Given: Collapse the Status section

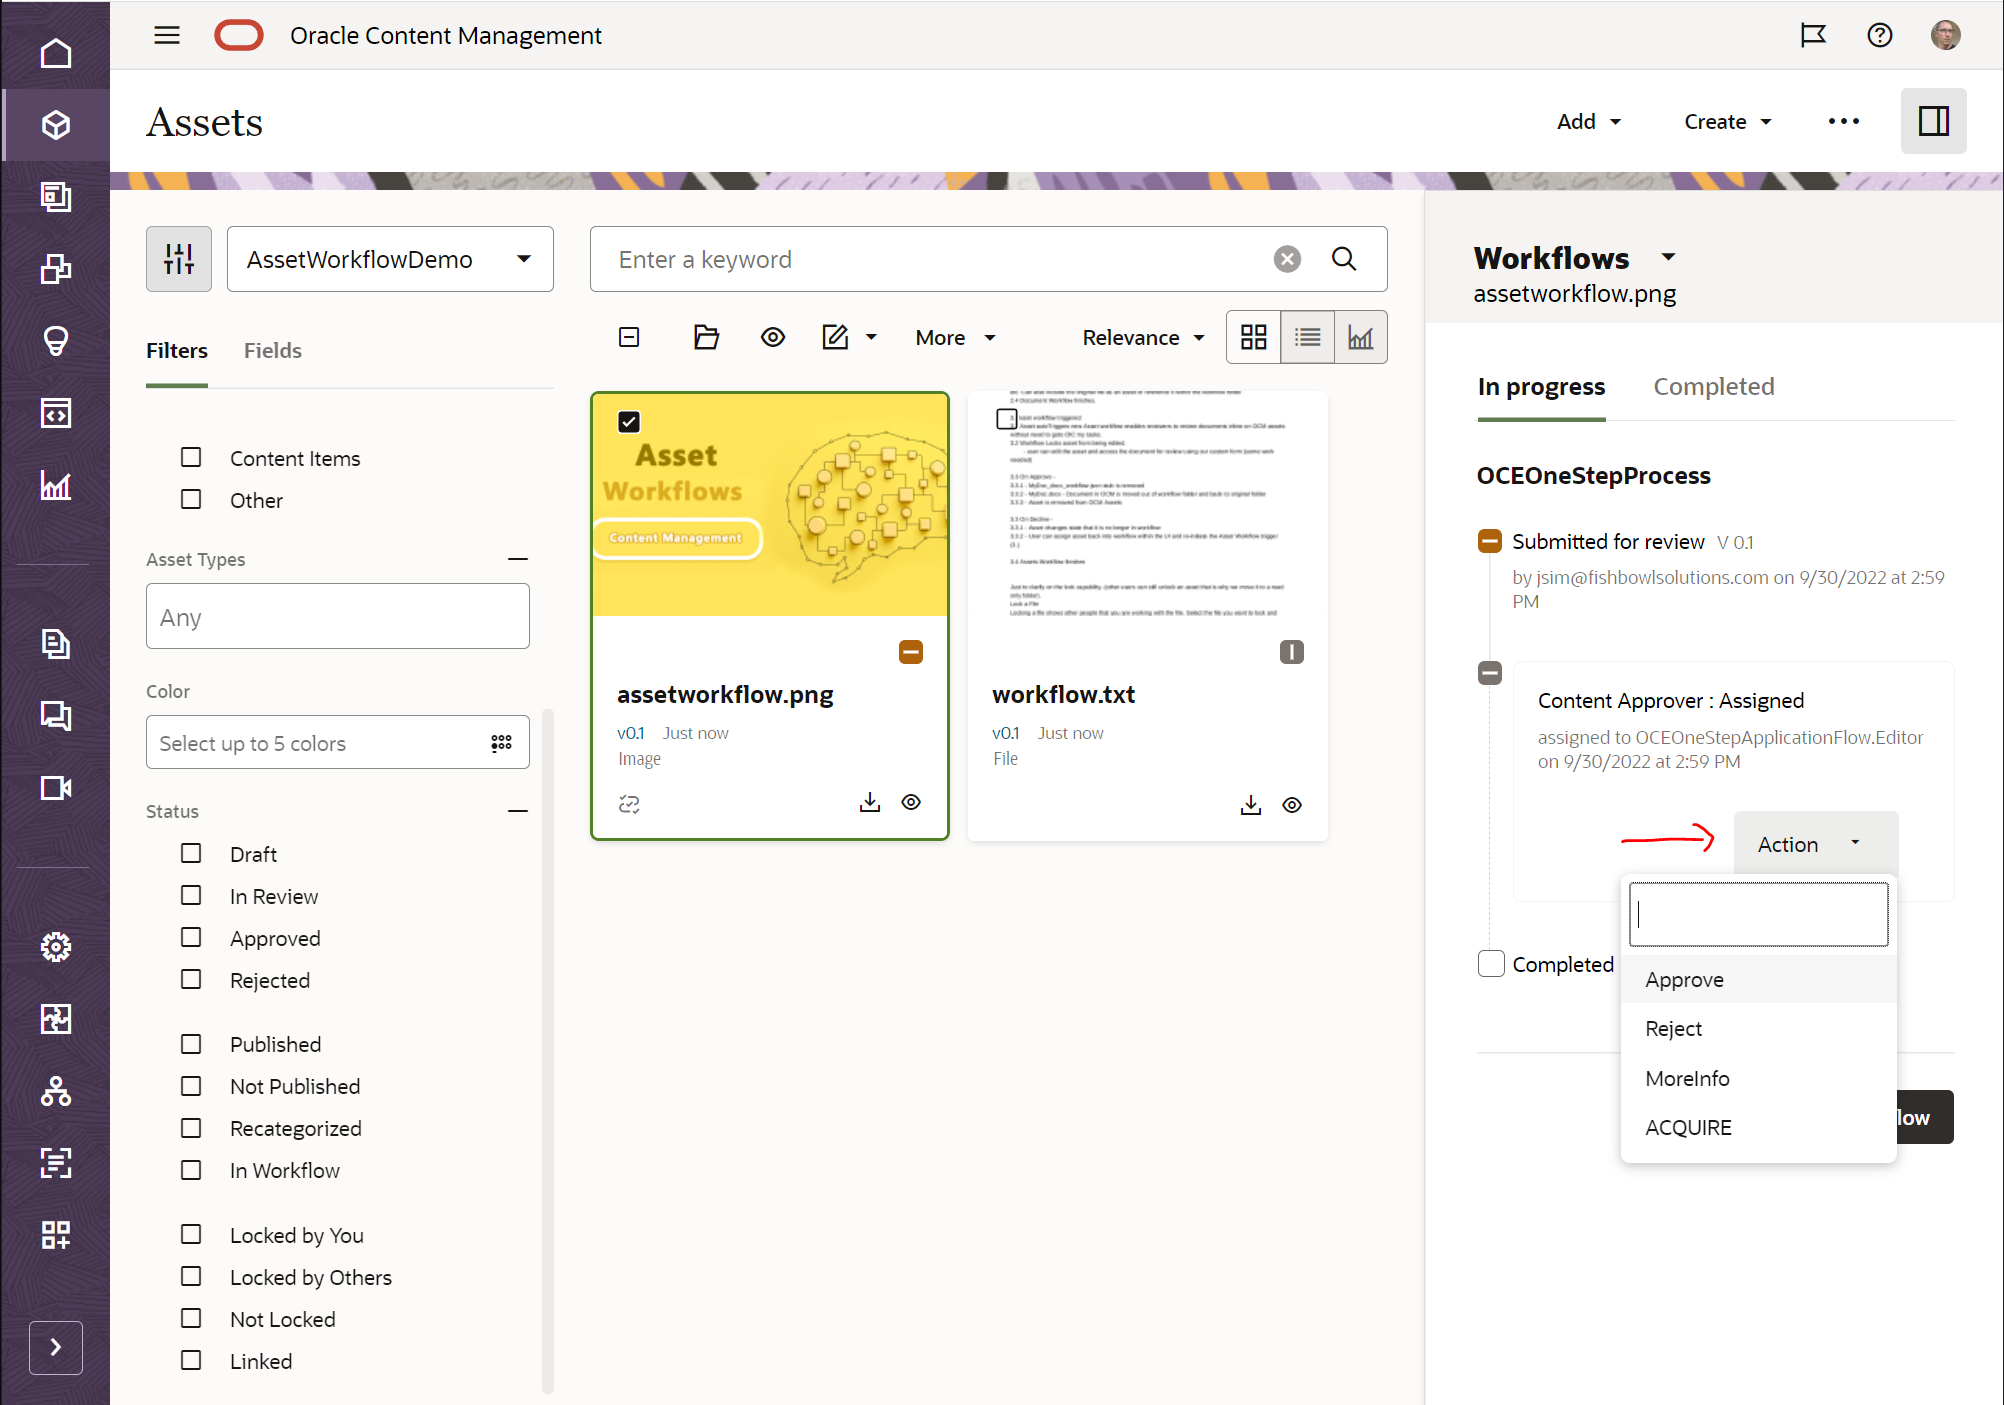Looking at the screenshot, I should pyautogui.click(x=517, y=811).
